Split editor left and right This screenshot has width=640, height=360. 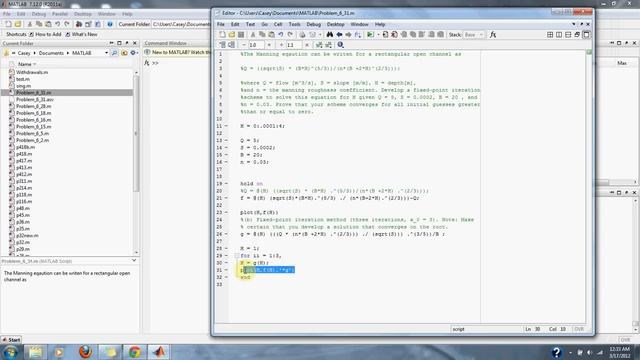(x=559, y=35)
